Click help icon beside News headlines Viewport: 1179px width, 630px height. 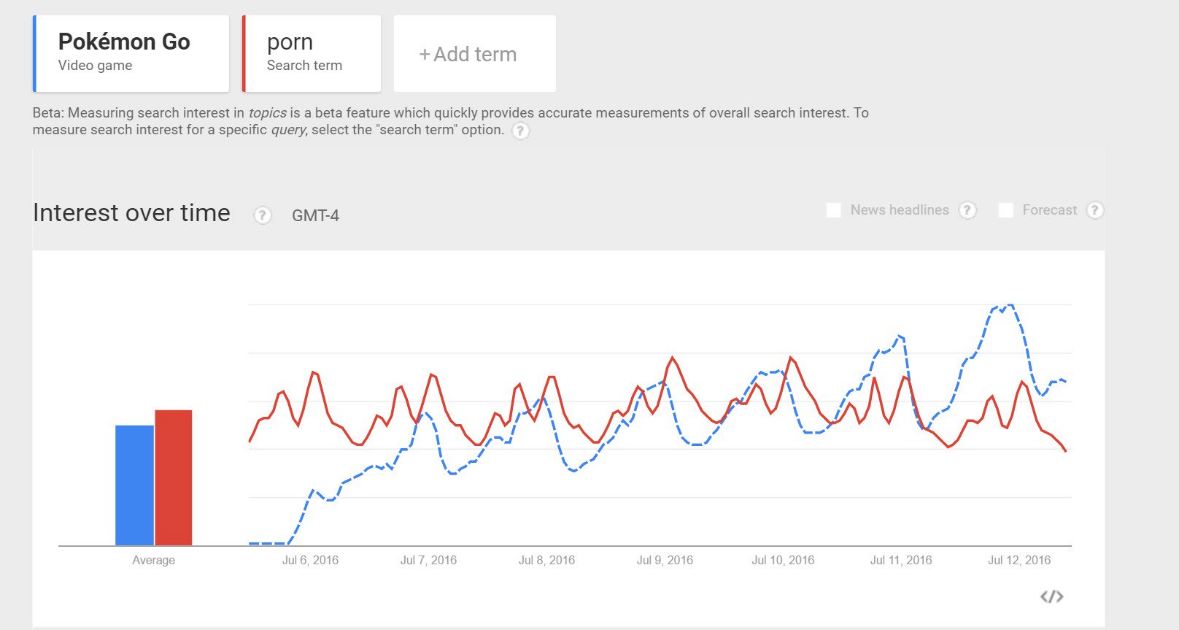pos(968,211)
